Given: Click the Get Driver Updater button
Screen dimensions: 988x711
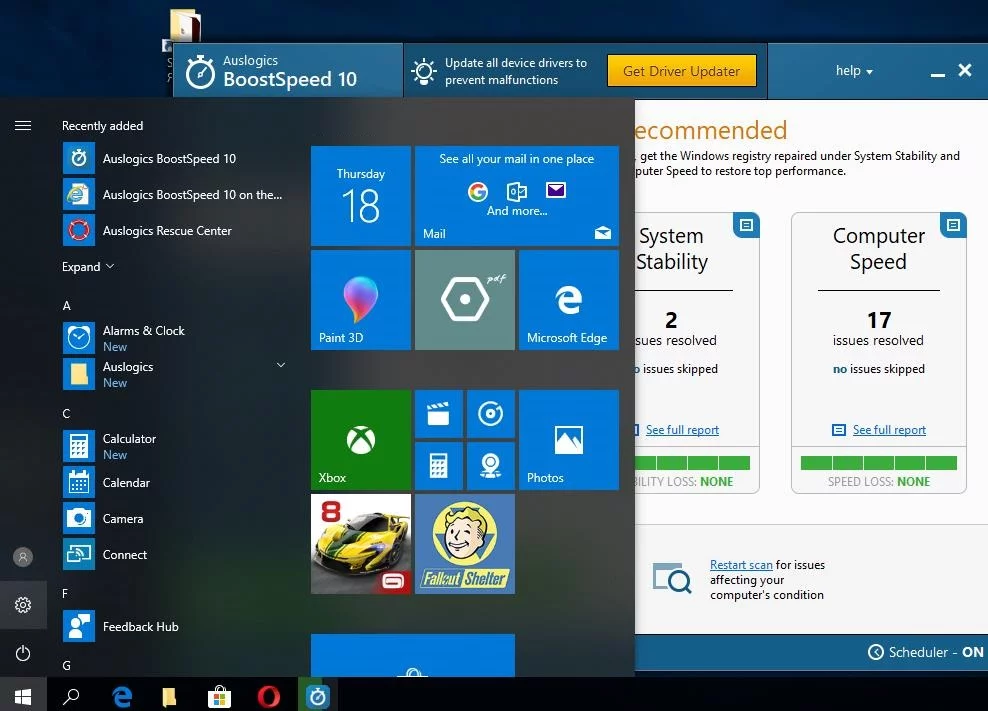Looking at the screenshot, I should point(681,71).
